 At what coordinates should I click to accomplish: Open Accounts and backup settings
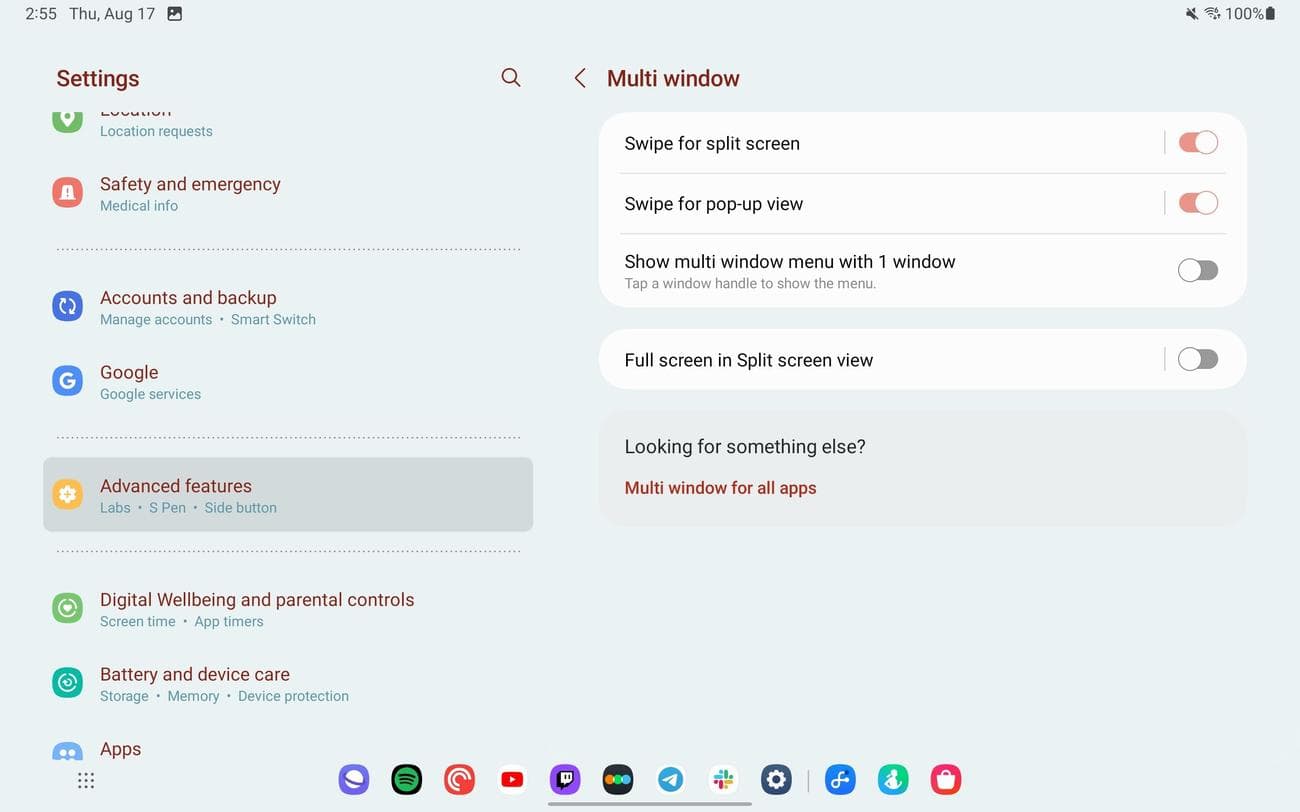[288, 307]
